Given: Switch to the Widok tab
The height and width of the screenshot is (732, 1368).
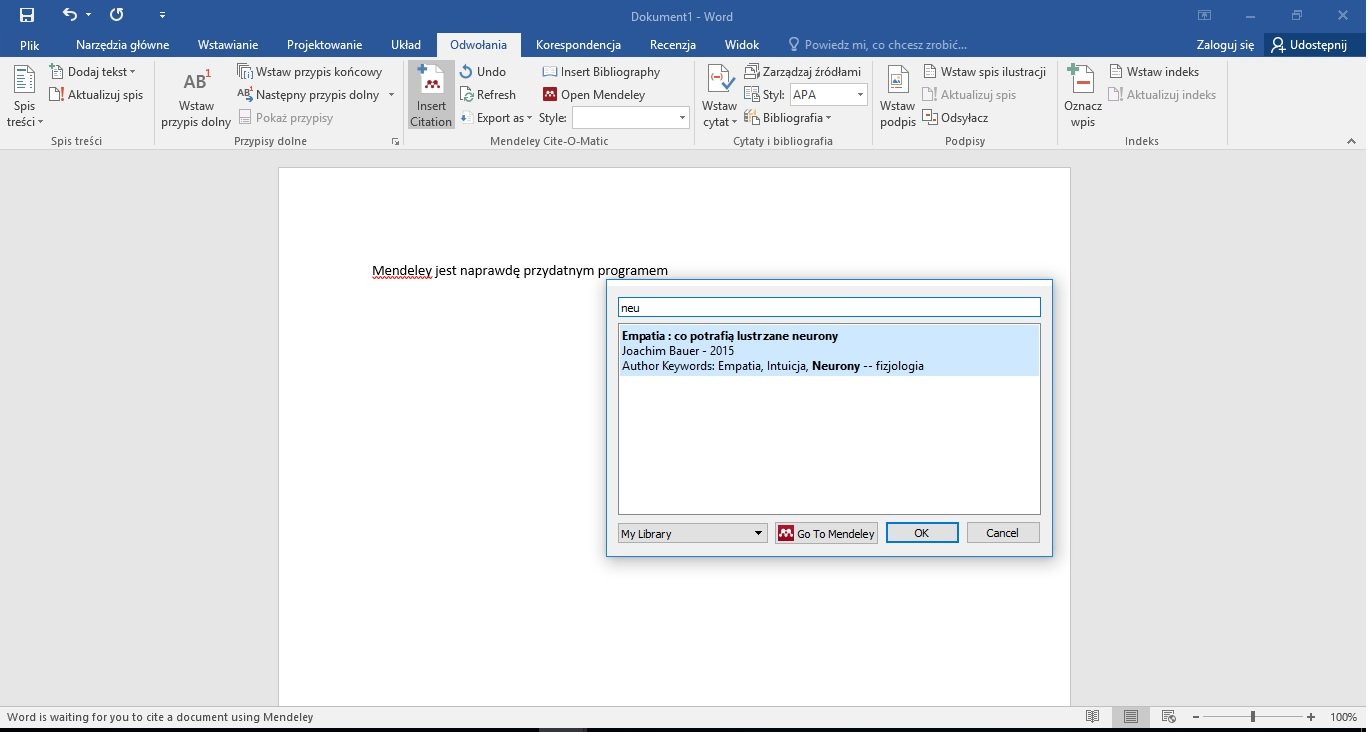Looking at the screenshot, I should [742, 45].
